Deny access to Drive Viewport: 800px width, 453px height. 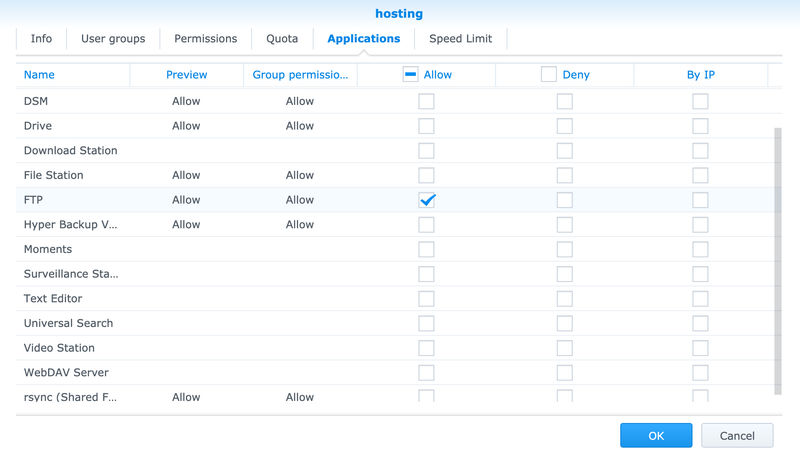(565, 126)
